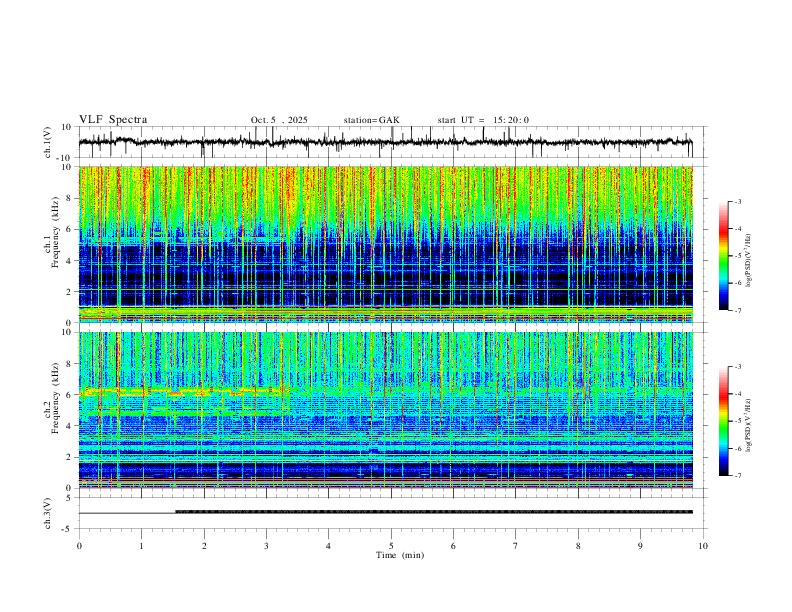792x612 pixels.
Task: Click the "-3" tick on ch.1 colorbar
Action: (738, 201)
